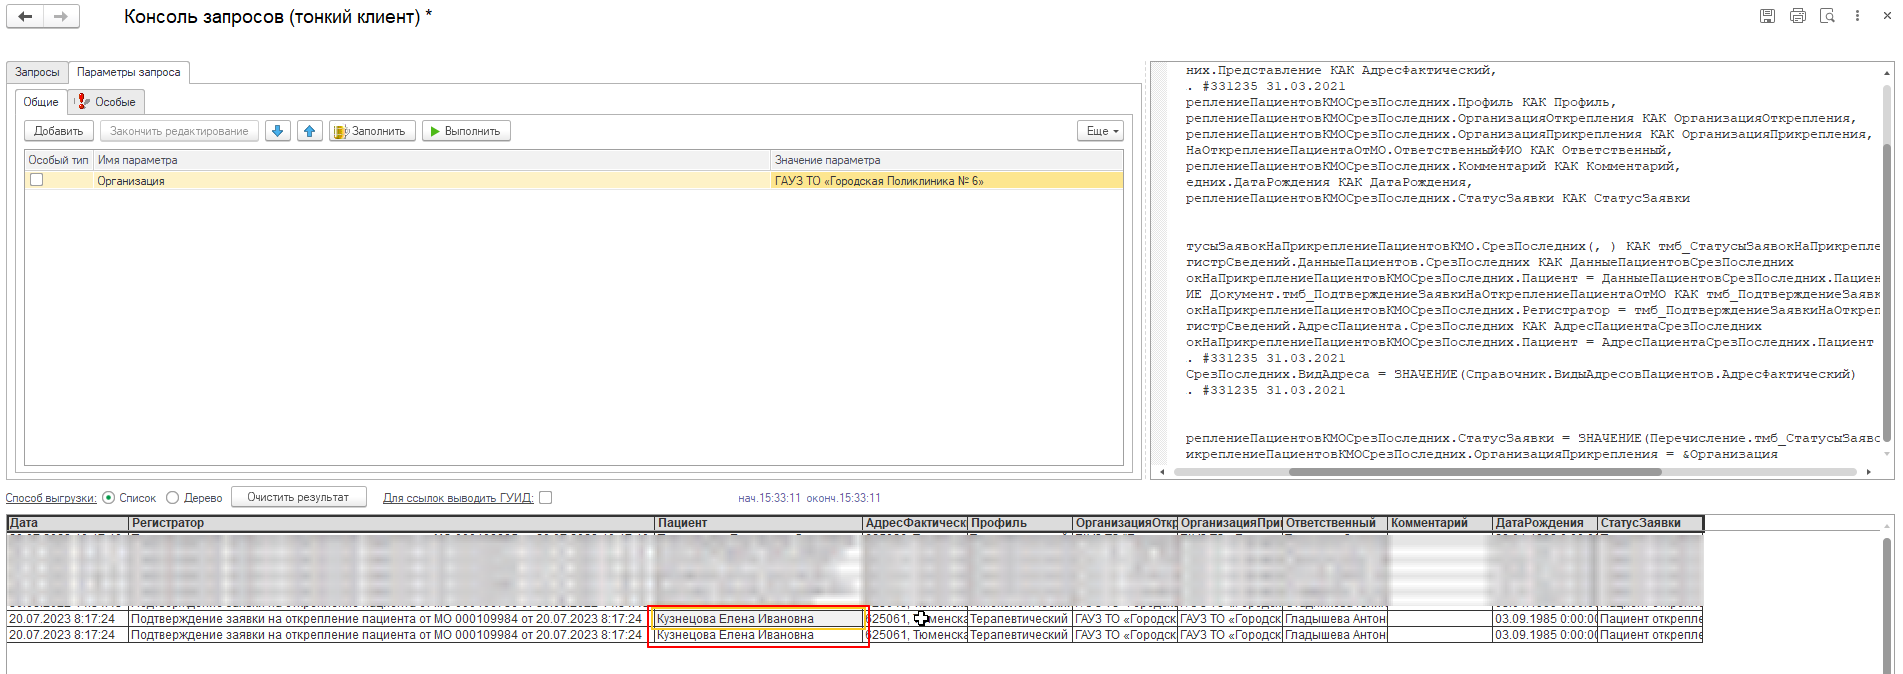Screen dimensions: 1903x674
Task: Tick the 'Особый тип' checkbox for Организация
Action: [37, 180]
